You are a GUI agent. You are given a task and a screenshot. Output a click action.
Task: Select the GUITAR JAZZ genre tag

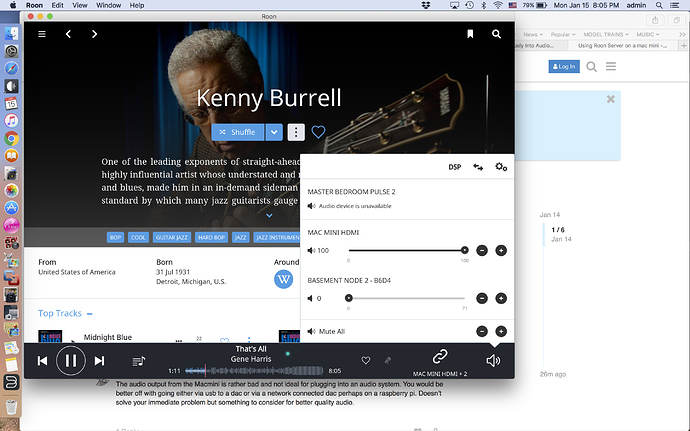click(172, 237)
